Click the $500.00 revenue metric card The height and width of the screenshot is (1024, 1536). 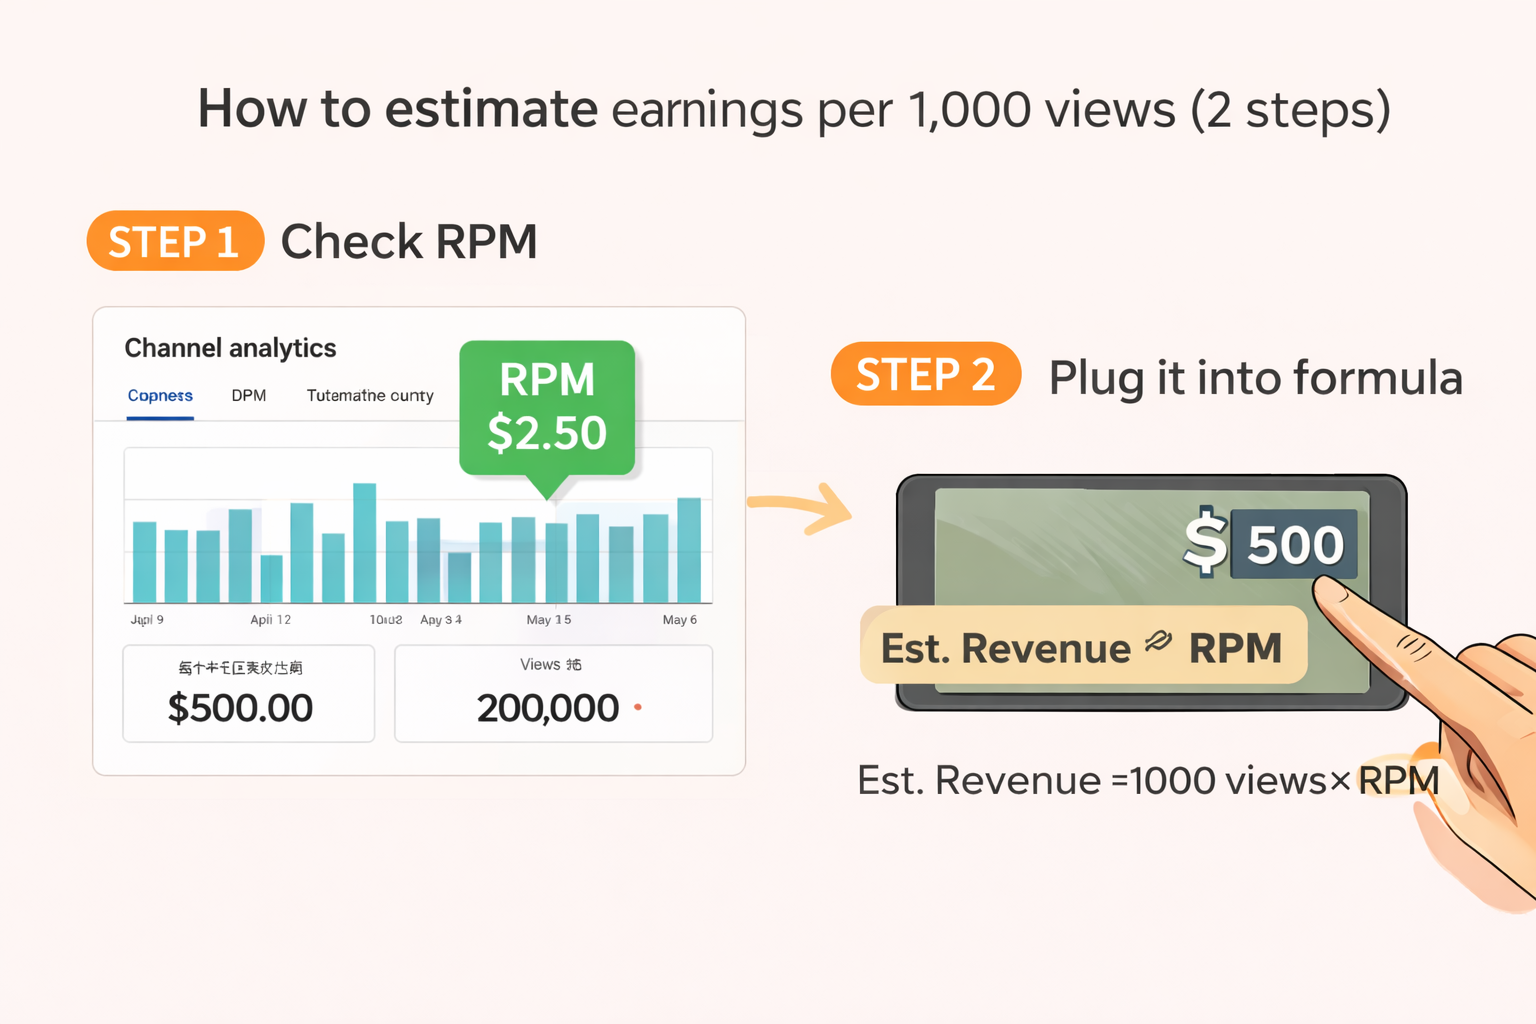click(x=248, y=694)
